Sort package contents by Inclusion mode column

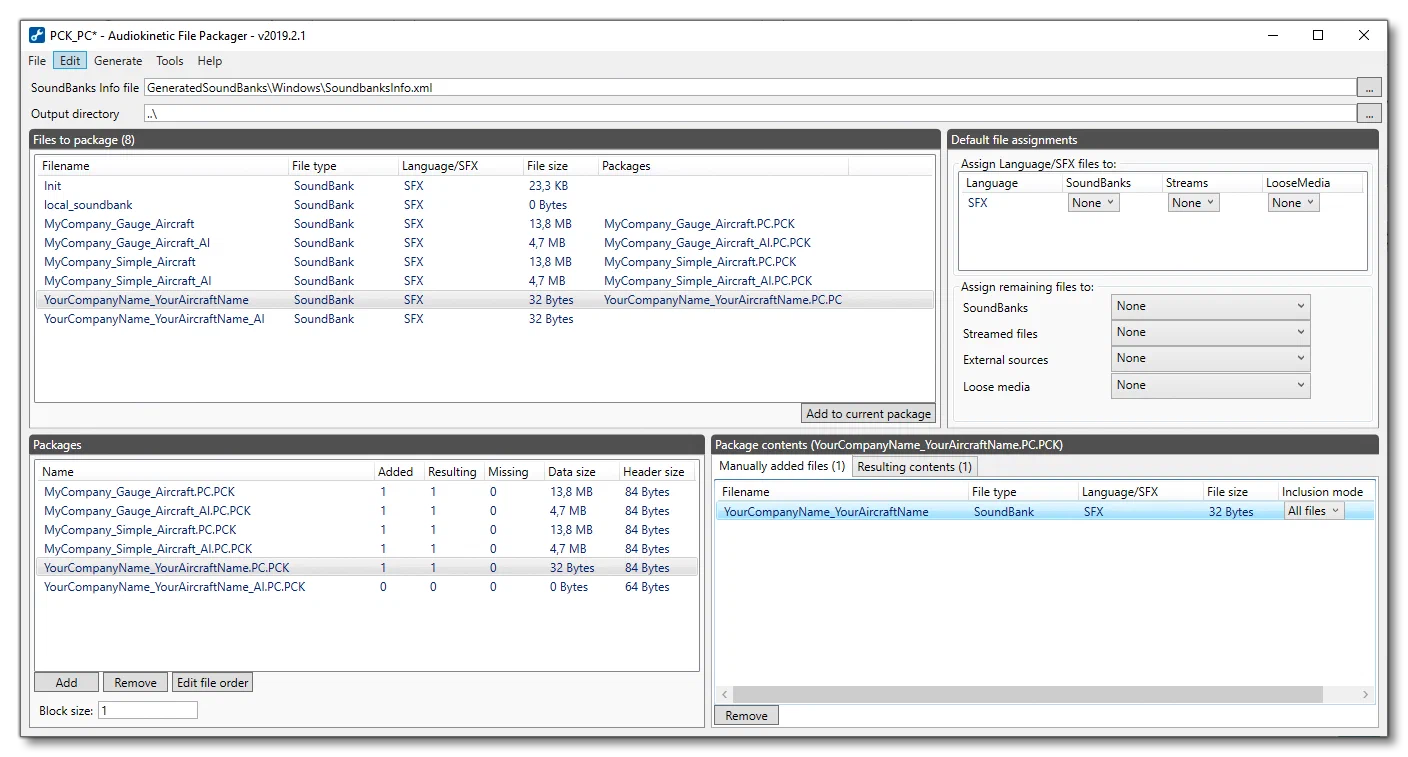(1324, 492)
